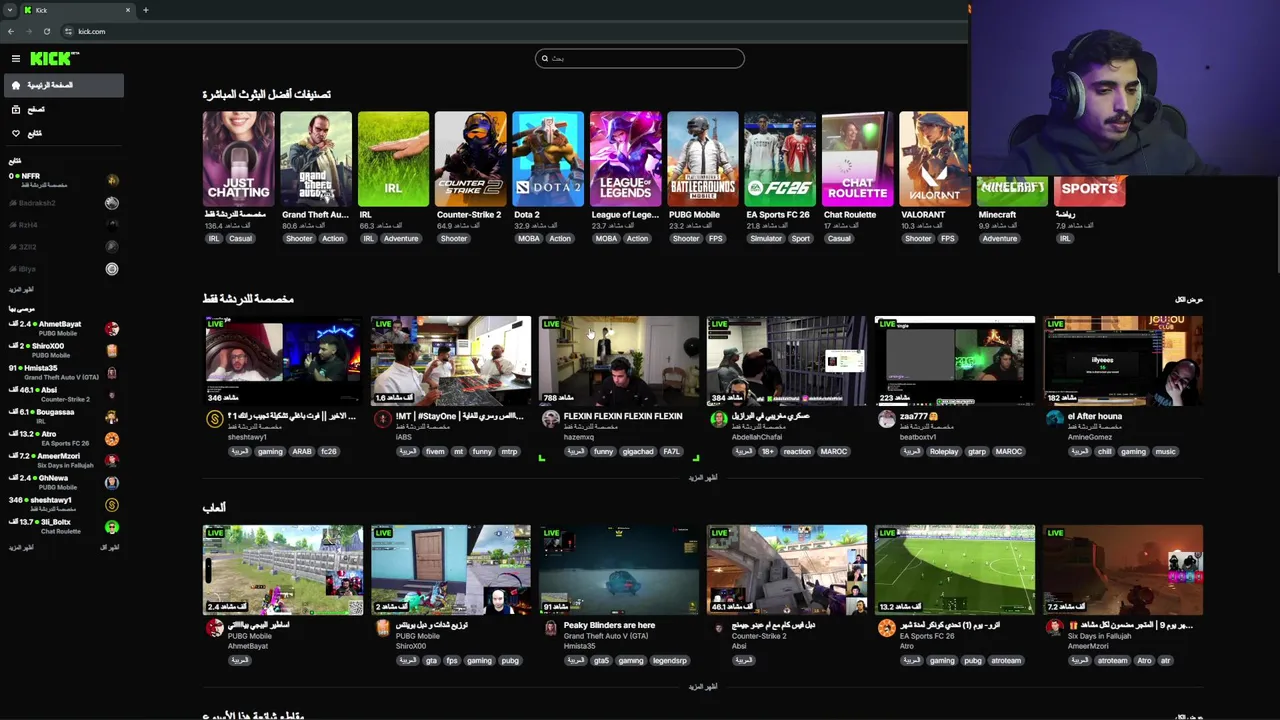Click the music tag under AmineGomez stream

[x=1165, y=451]
